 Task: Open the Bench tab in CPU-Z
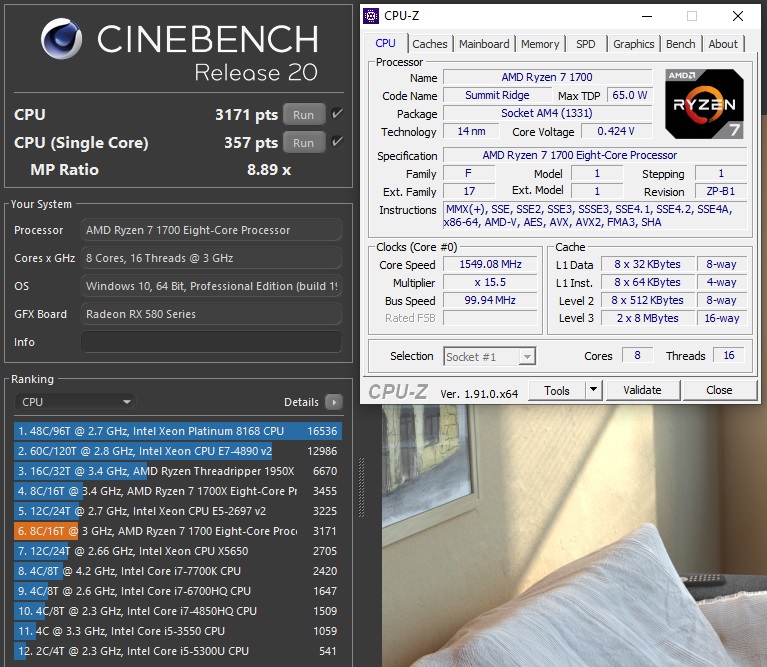[x=680, y=44]
